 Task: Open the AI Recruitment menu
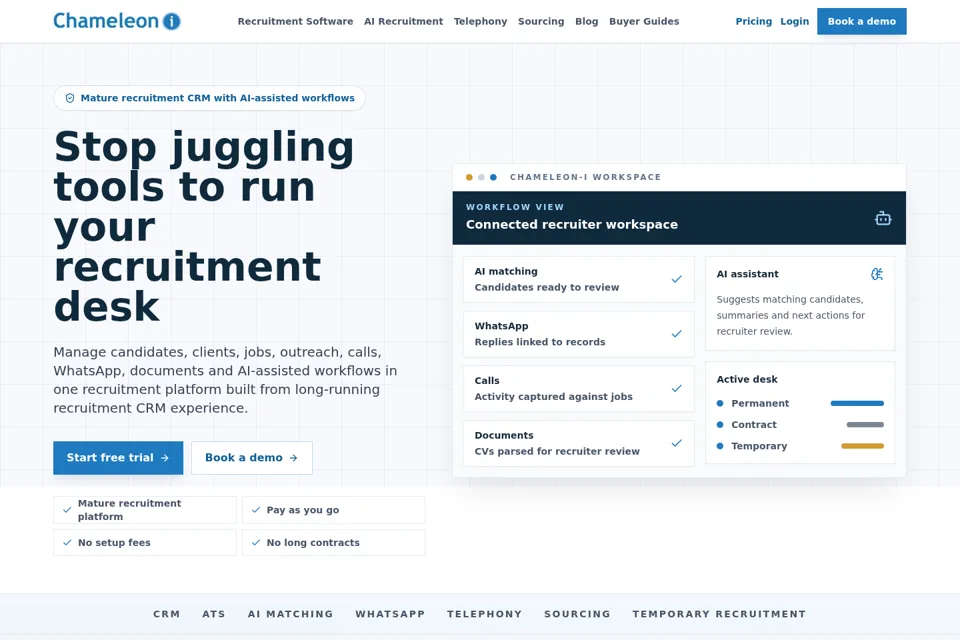pyautogui.click(x=403, y=21)
